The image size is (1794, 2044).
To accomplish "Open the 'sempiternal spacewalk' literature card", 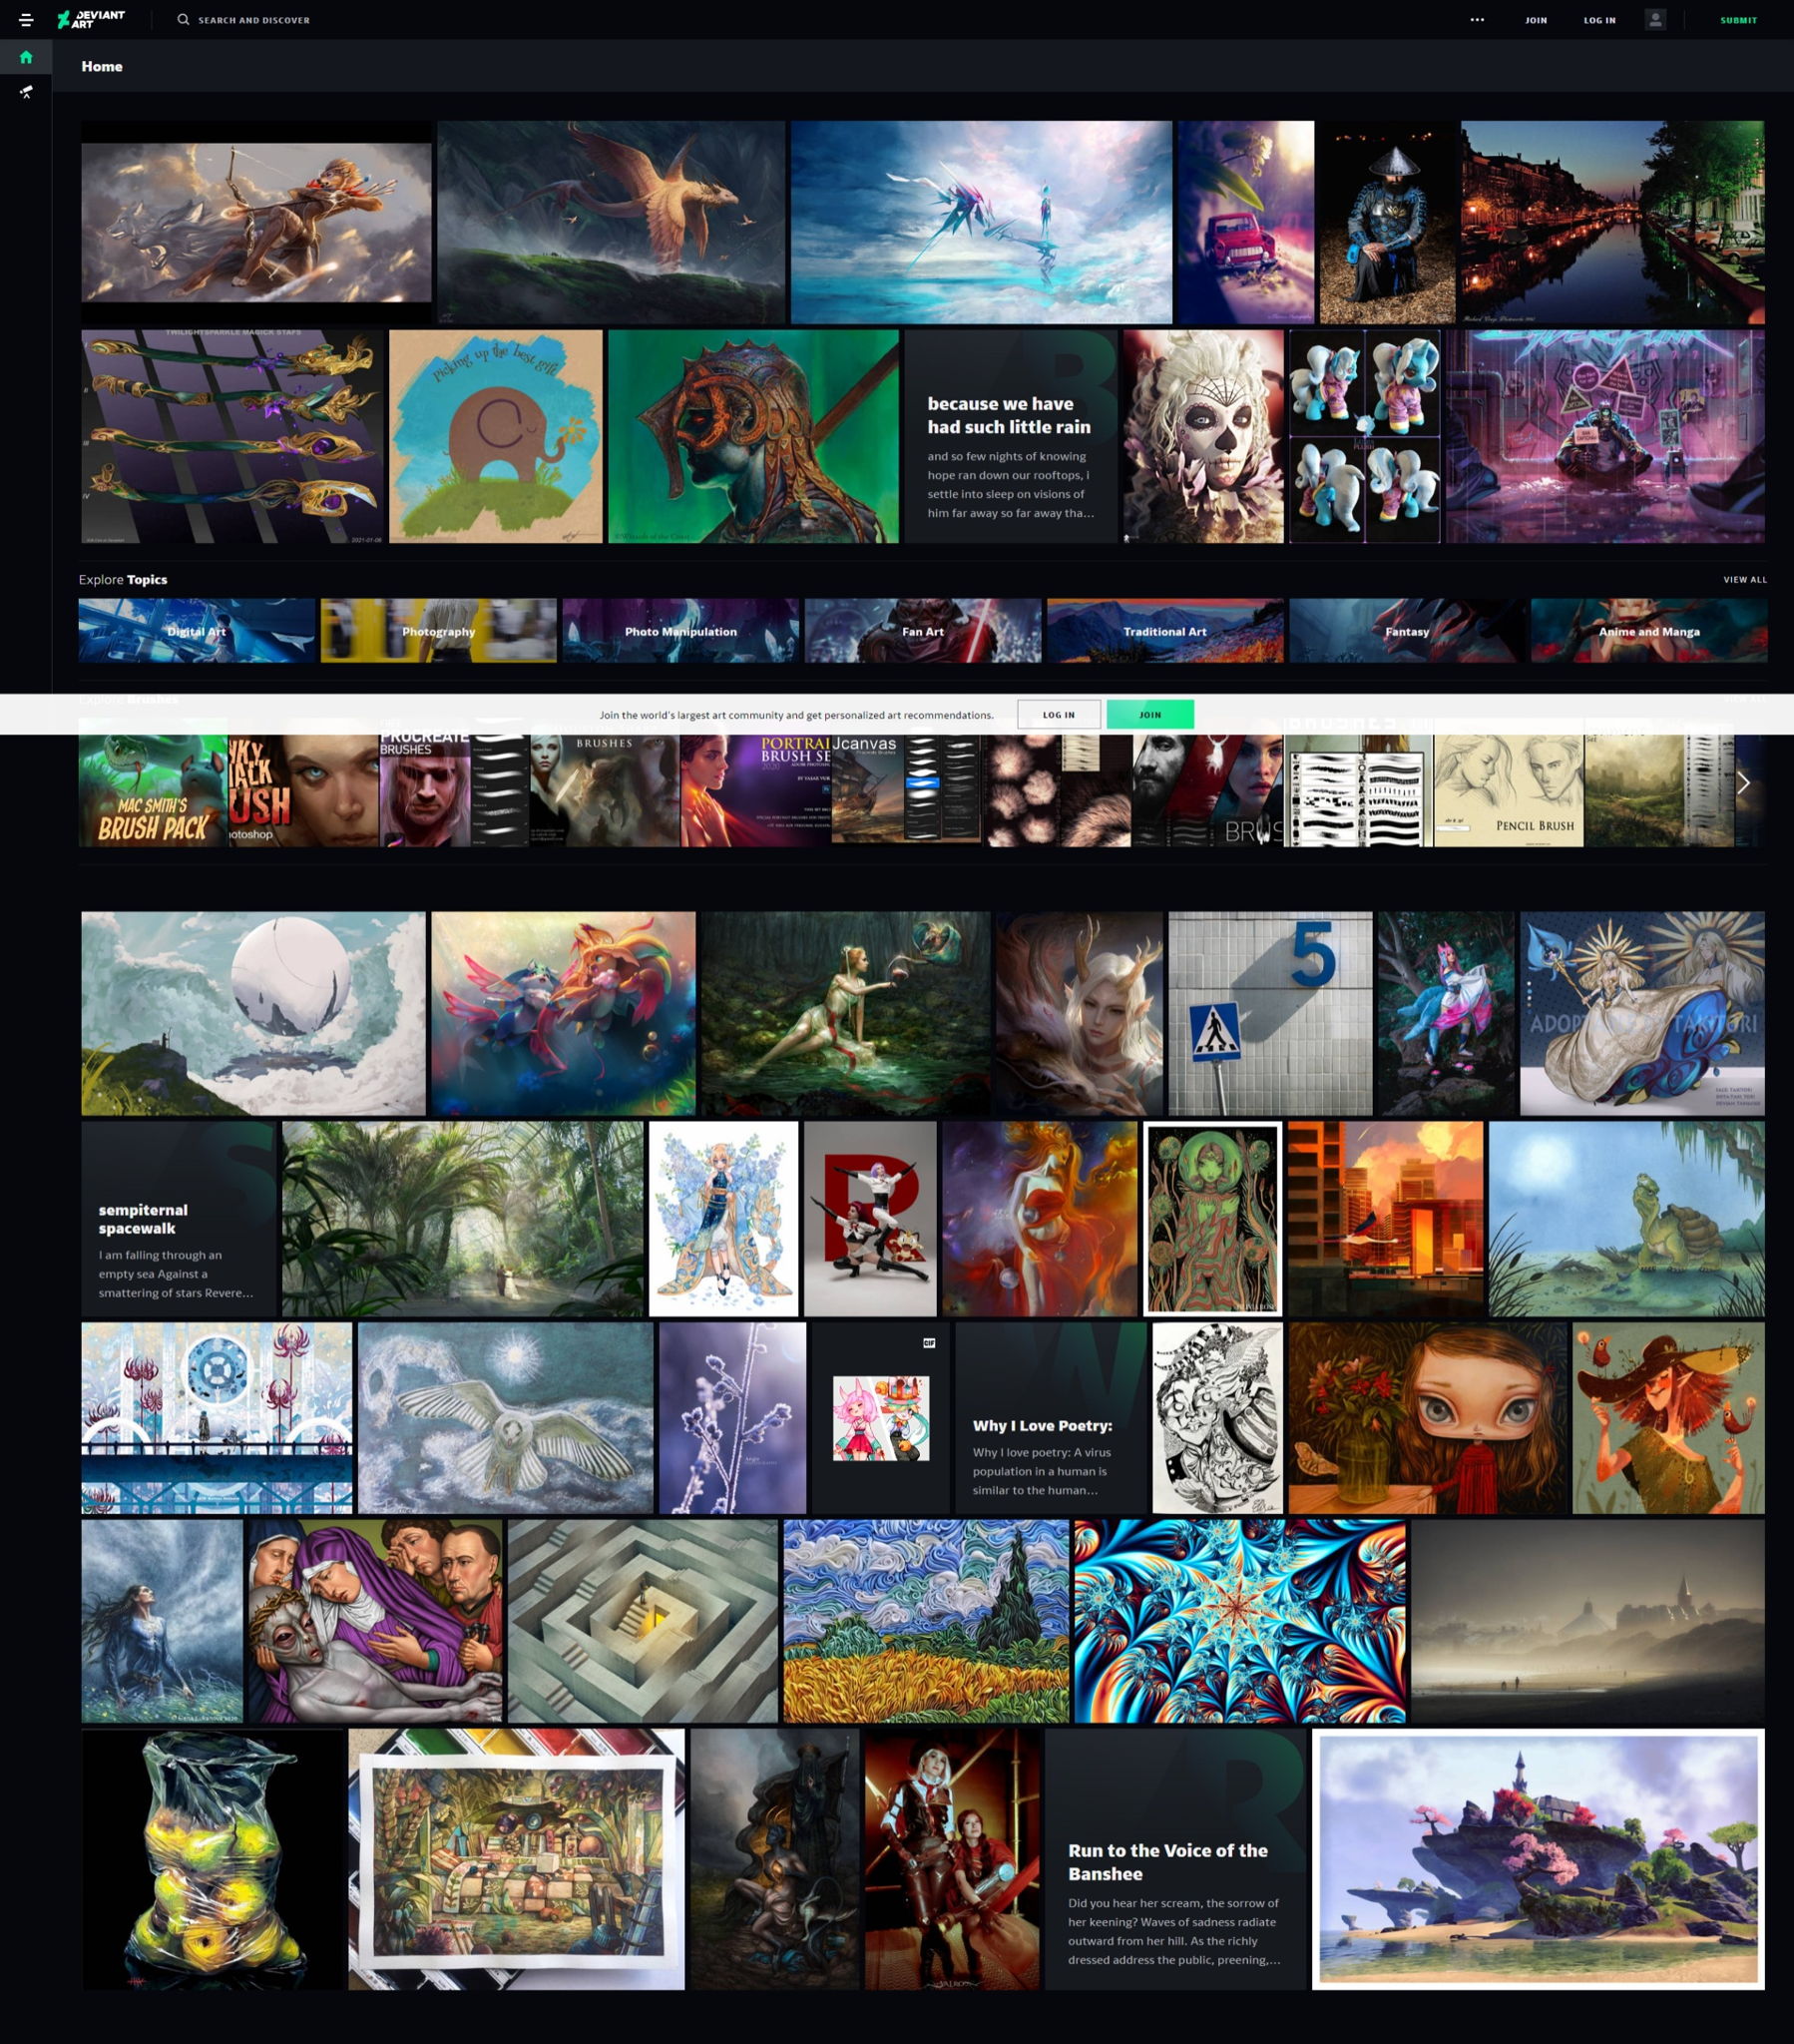I will 179,1219.
